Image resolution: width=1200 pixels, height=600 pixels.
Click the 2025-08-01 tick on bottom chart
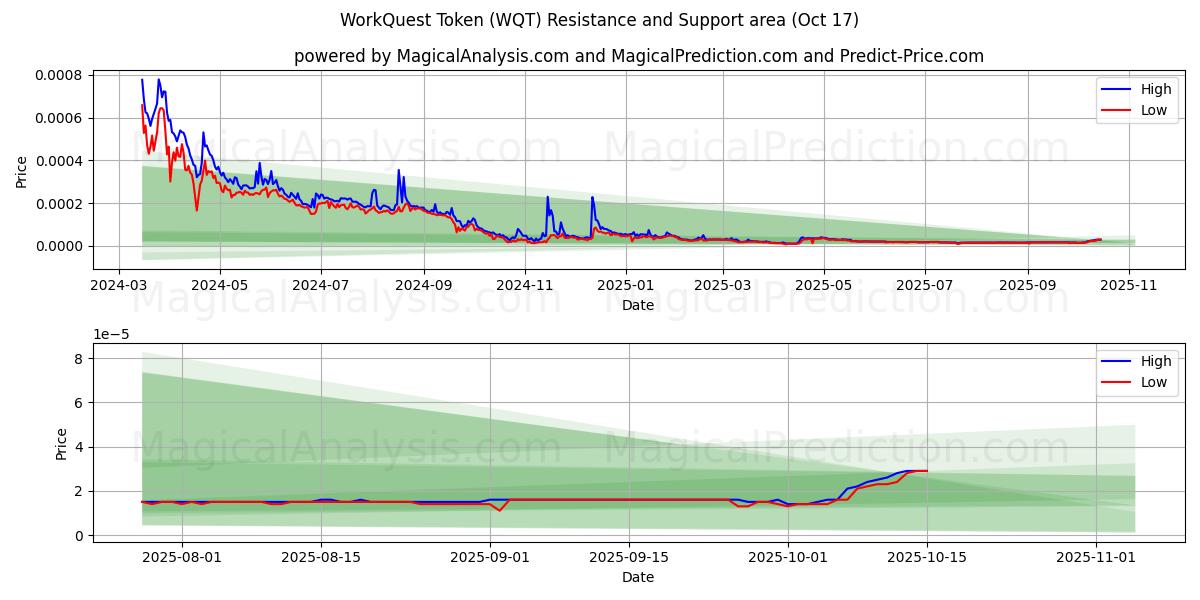[183, 557]
